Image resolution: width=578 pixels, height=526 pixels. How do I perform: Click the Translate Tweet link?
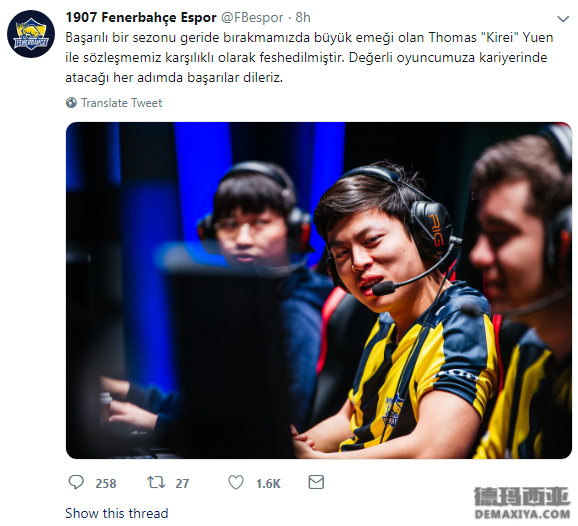point(121,103)
